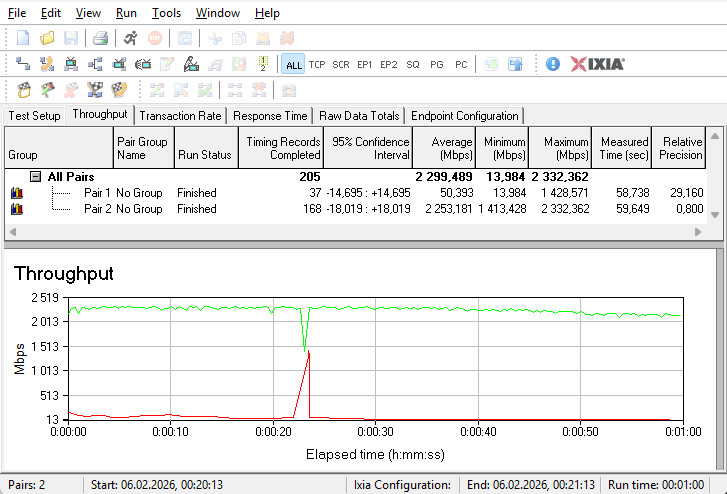Toggle the ALL pairs filter button

tap(293, 64)
